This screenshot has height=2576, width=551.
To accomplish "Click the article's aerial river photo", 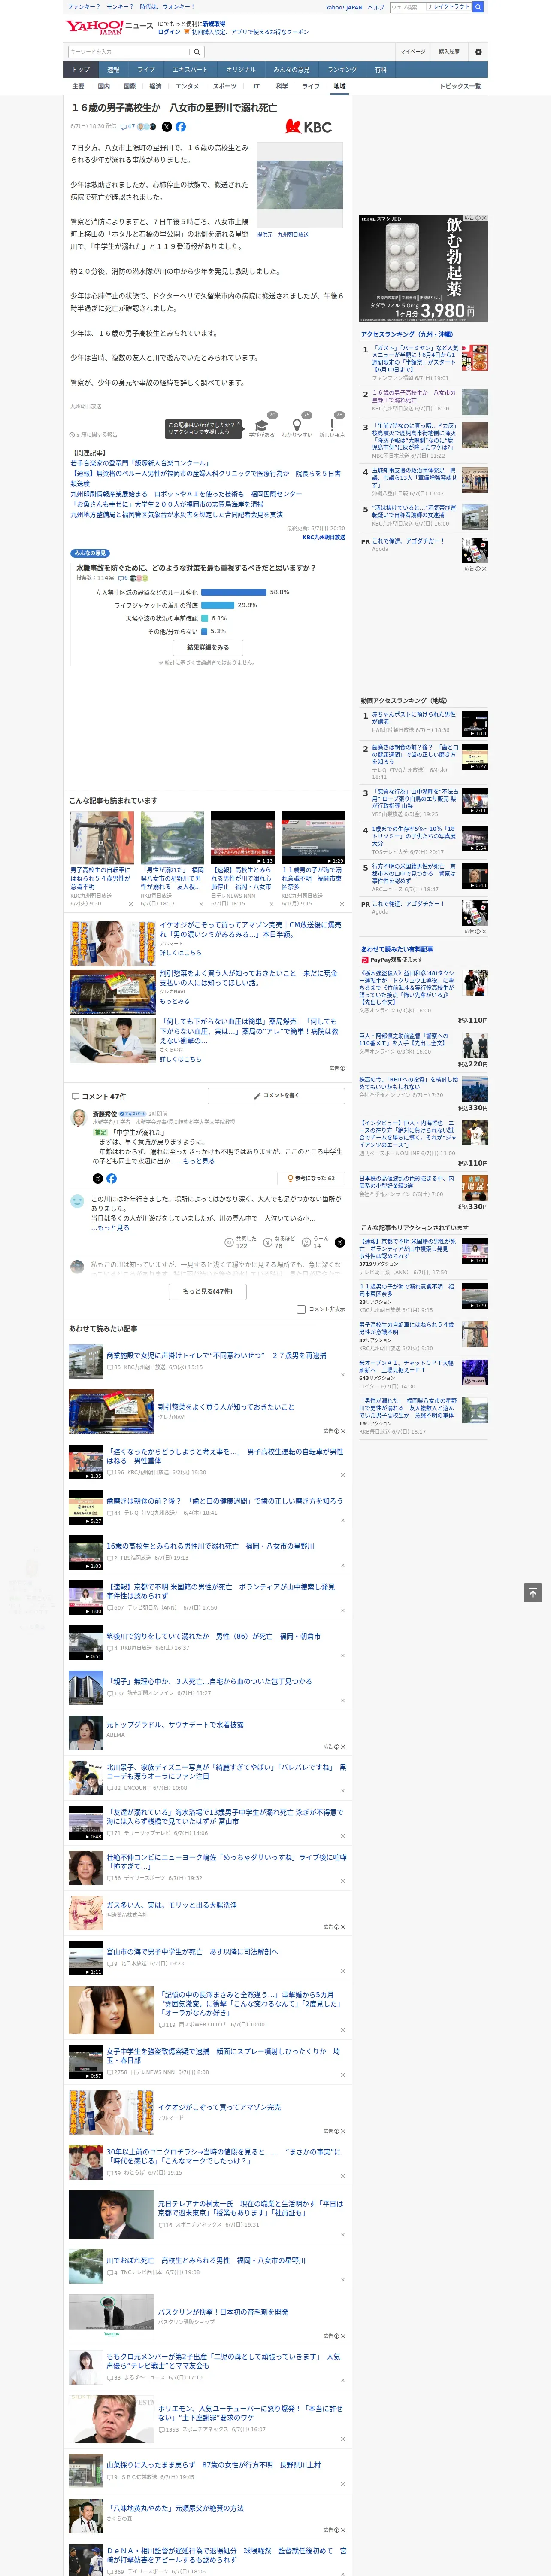I will pos(300,186).
